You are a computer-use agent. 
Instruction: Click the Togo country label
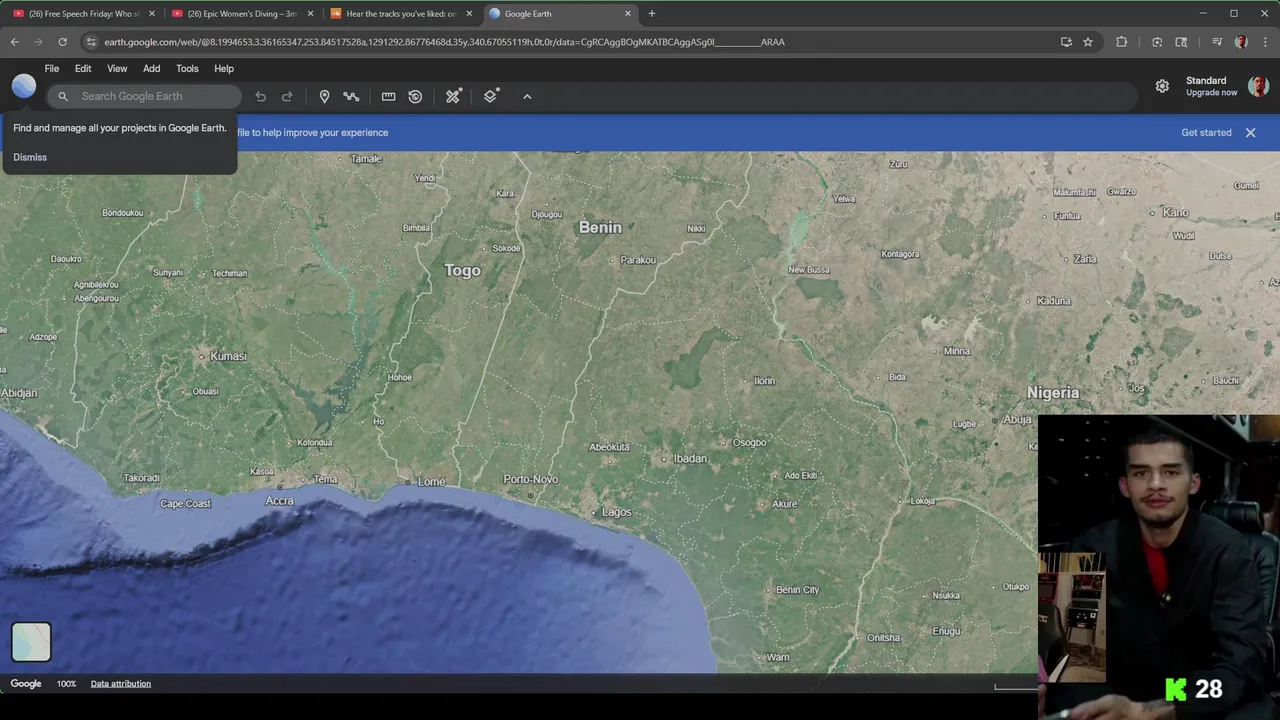tap(462, 270)
